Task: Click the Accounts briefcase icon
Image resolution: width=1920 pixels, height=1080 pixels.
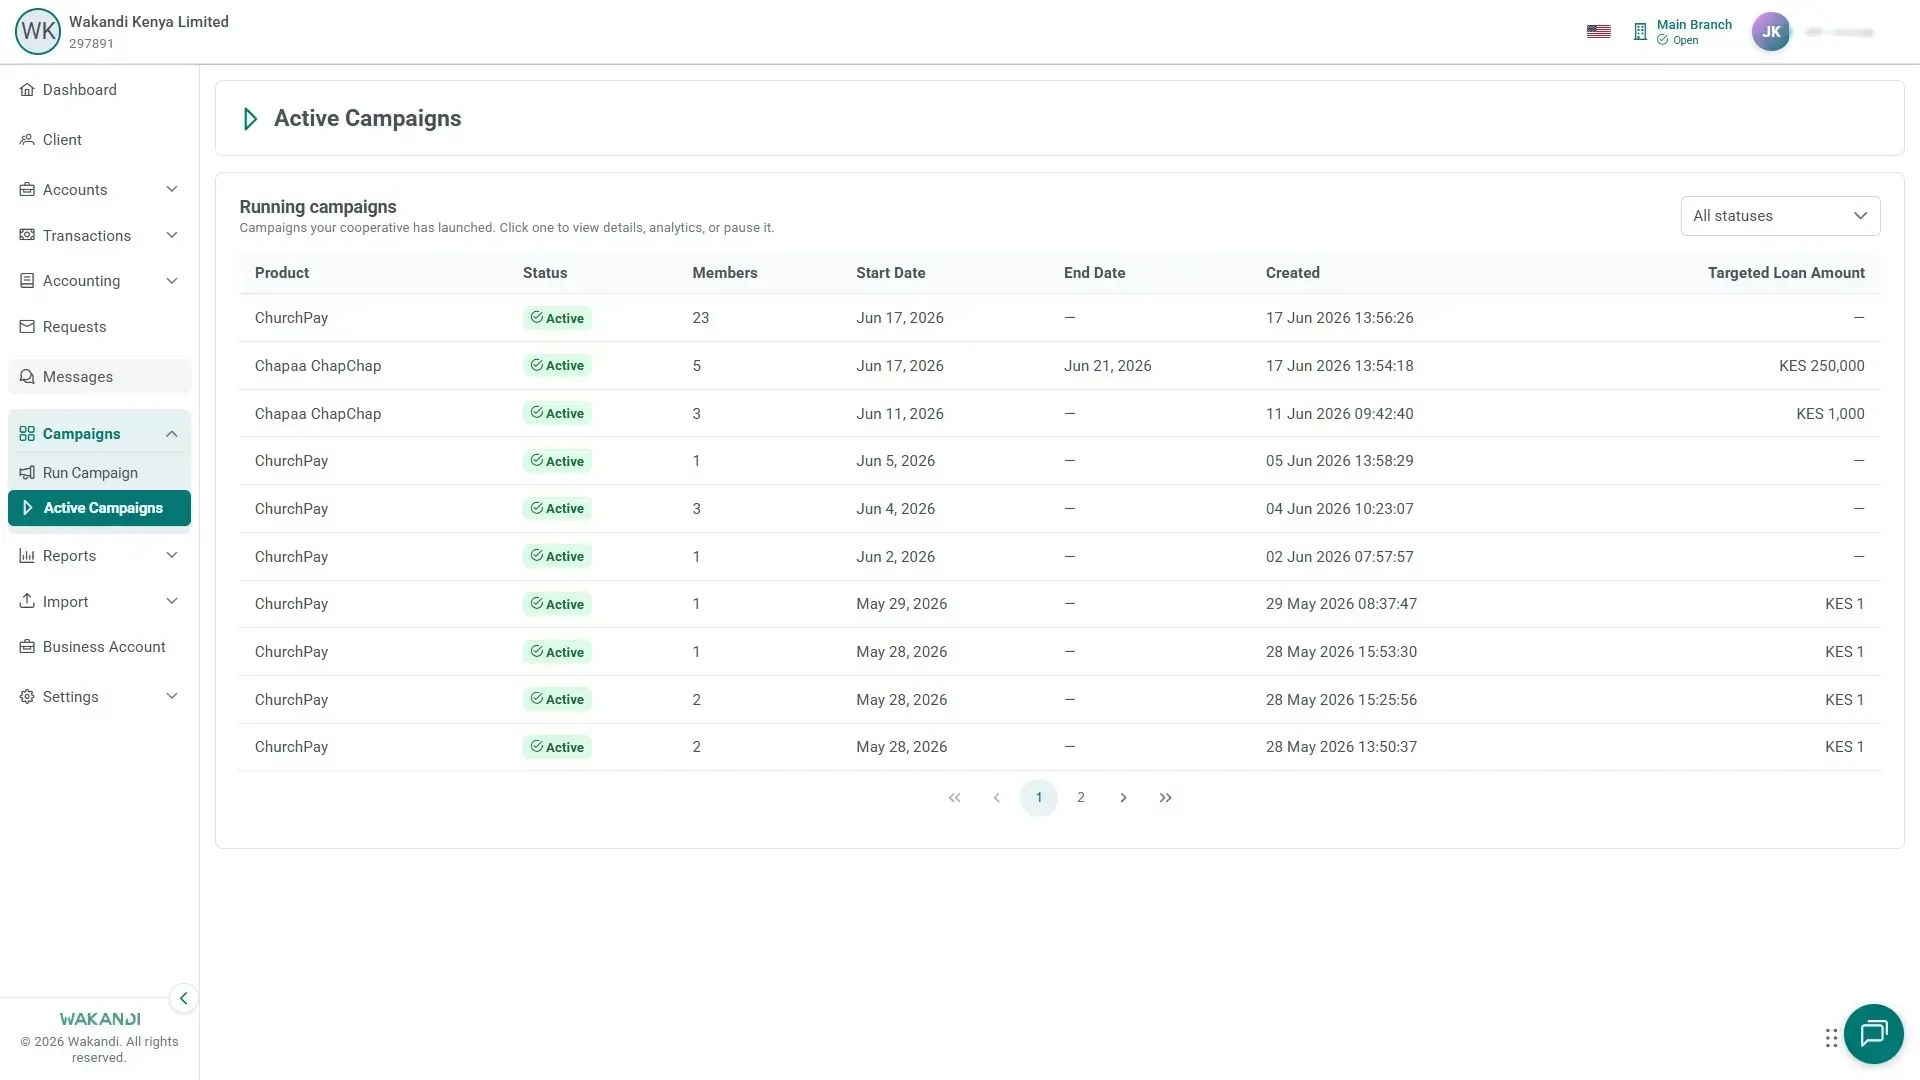Action: [x=27, y=190]
